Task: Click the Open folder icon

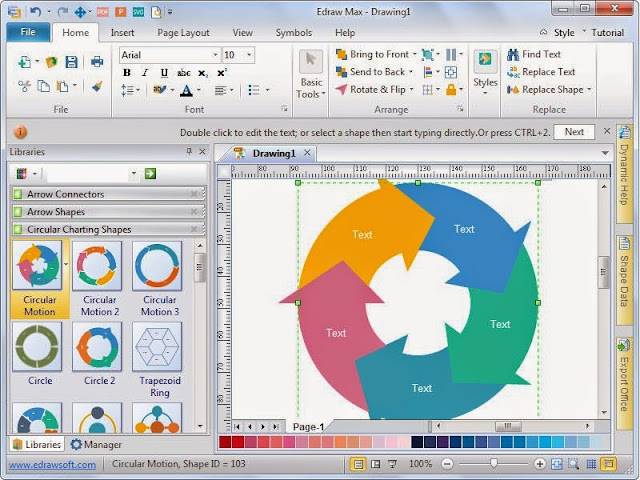Action: (x=51, y=62)
